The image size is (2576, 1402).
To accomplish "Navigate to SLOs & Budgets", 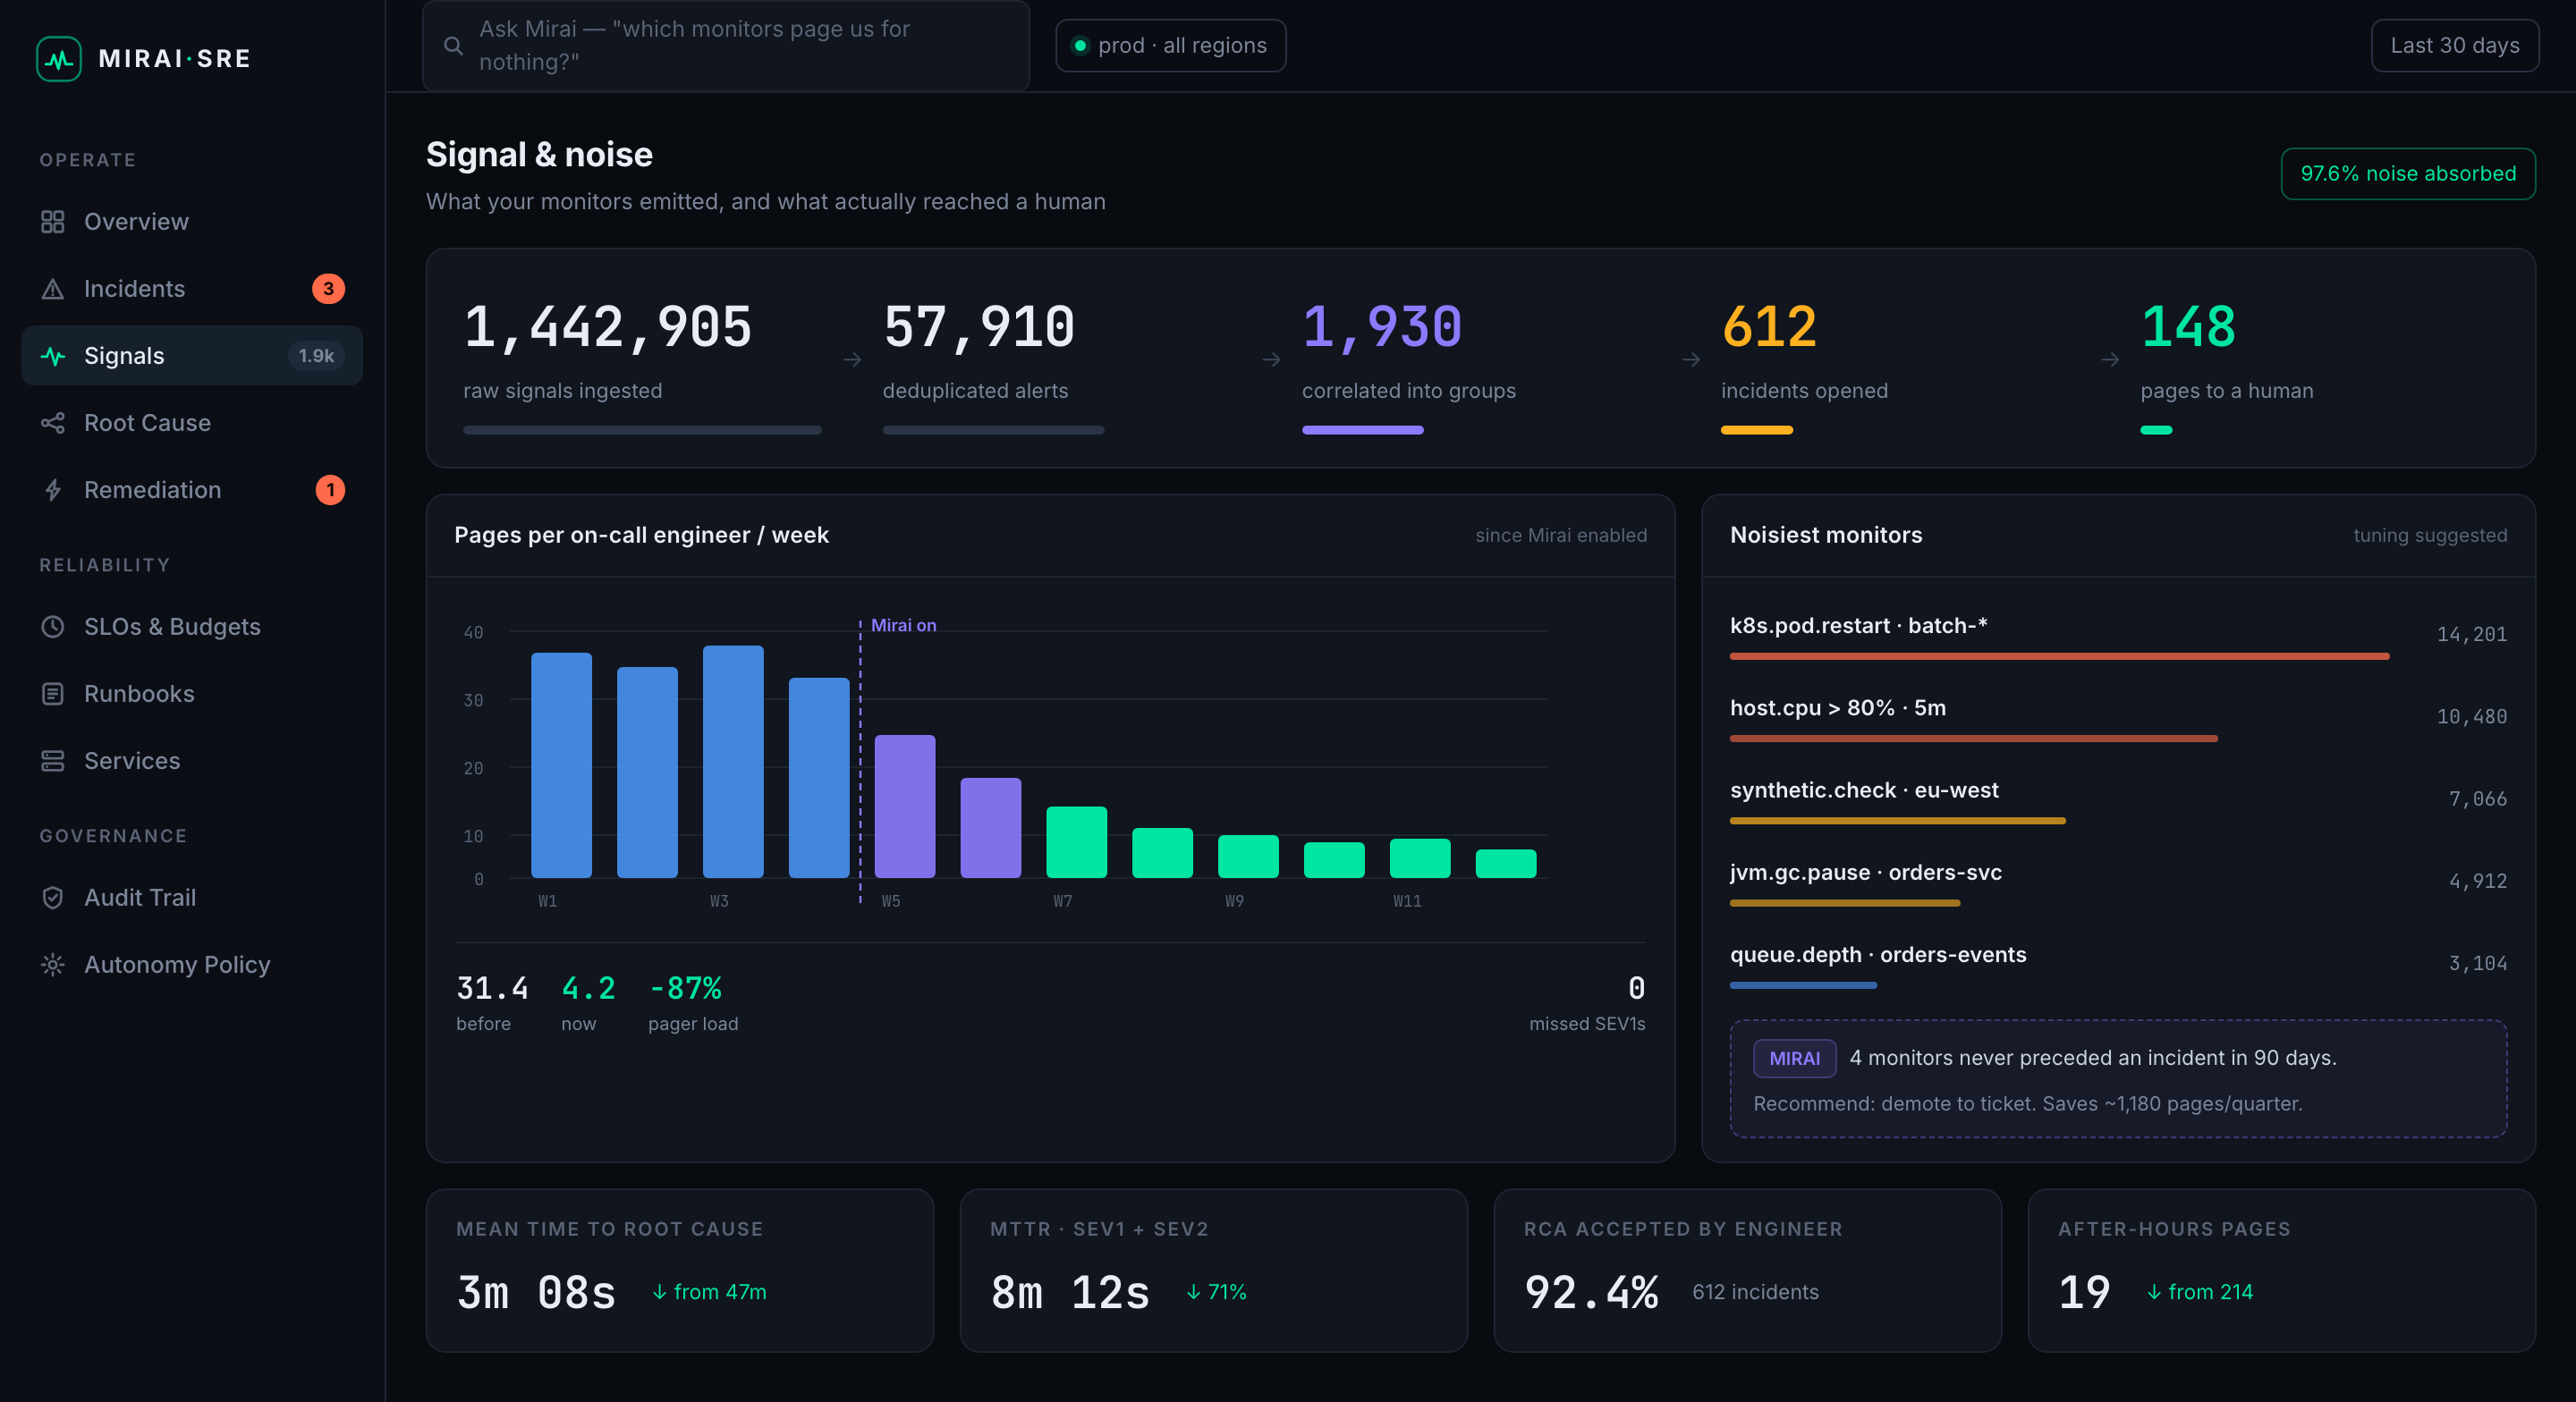I will 192,627.
